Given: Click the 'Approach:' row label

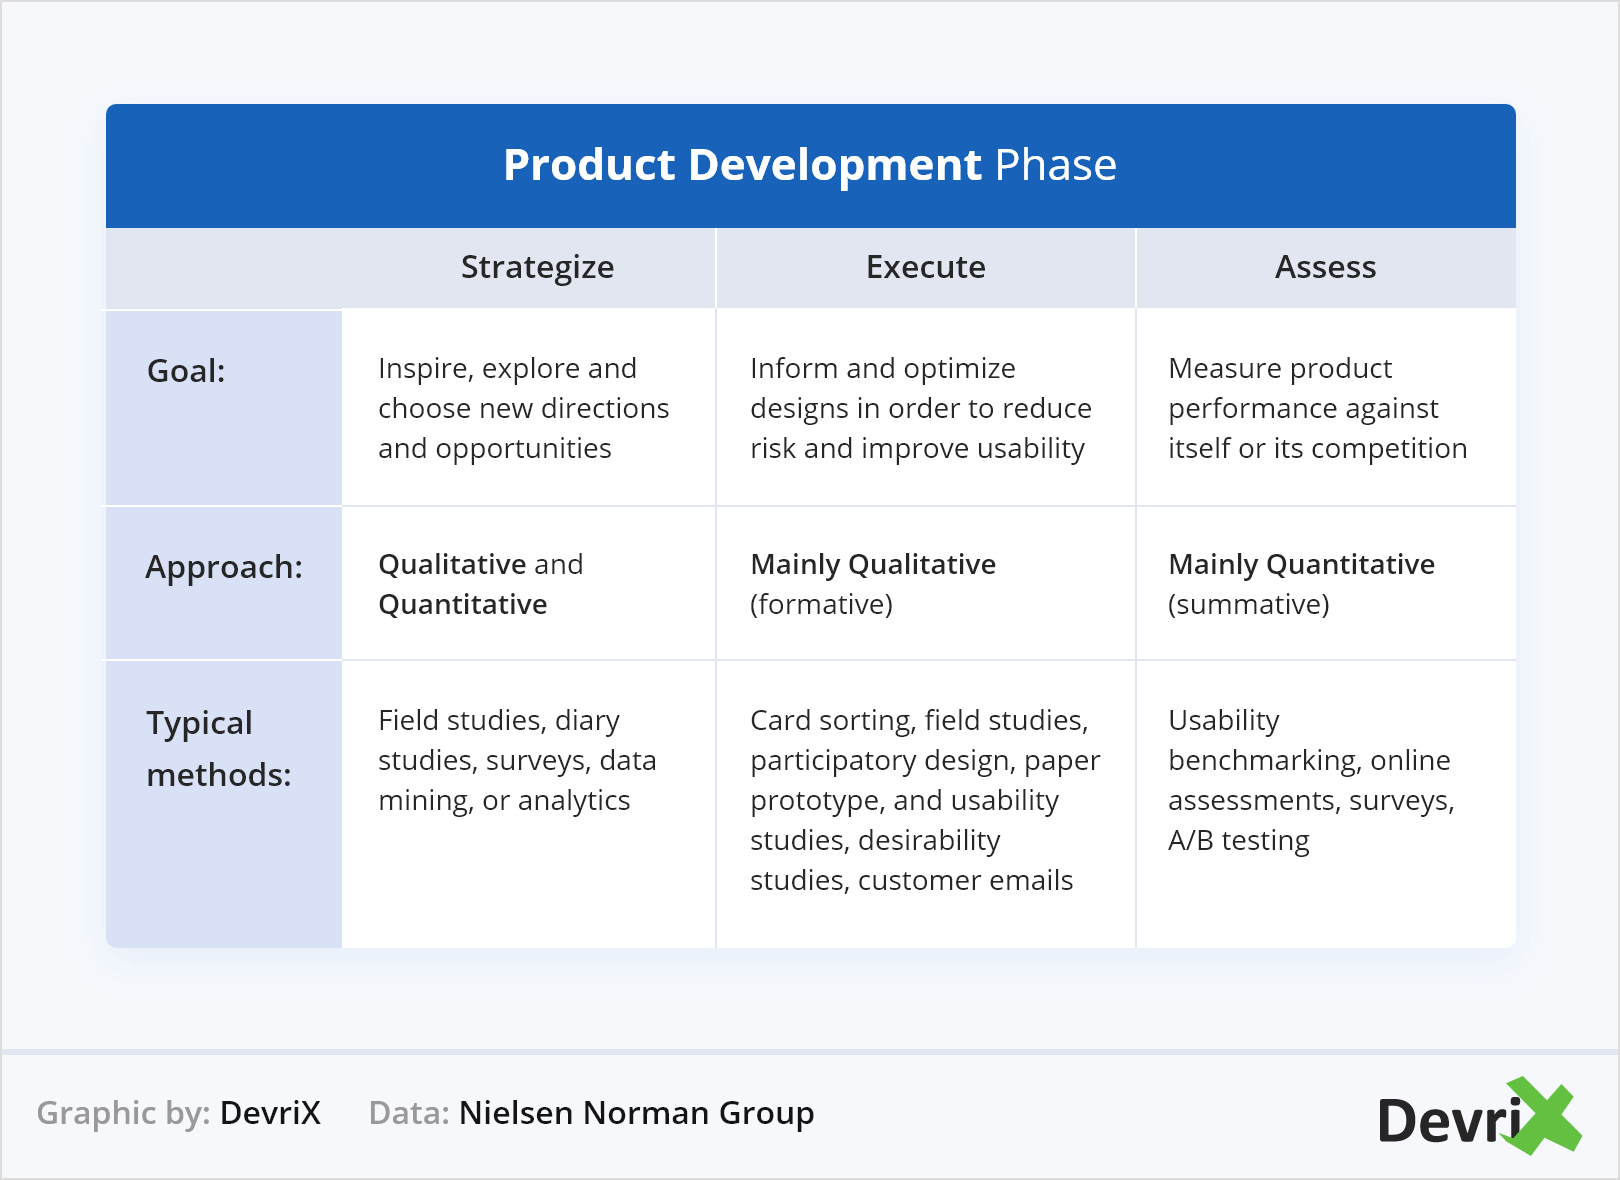Looking at the screenshot, I should [x=224, y=567].
